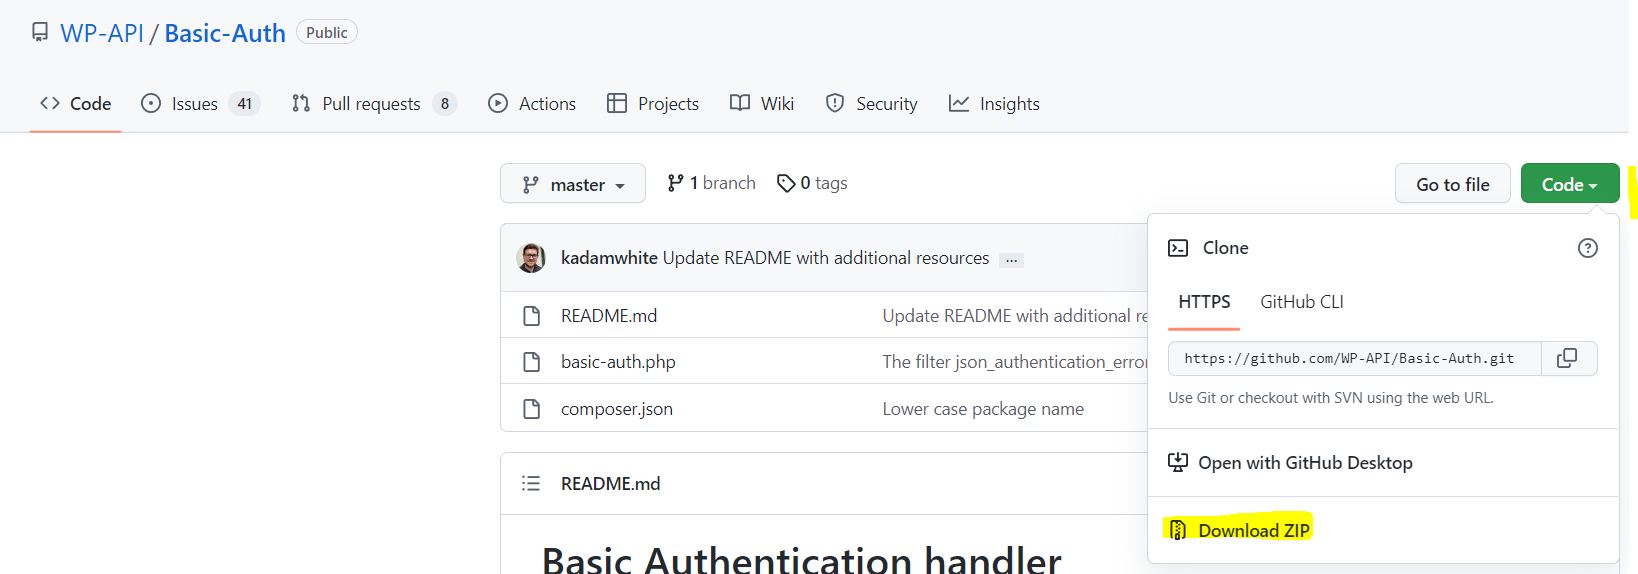
Task: Open the README table of contents icon
Action: 531,484
